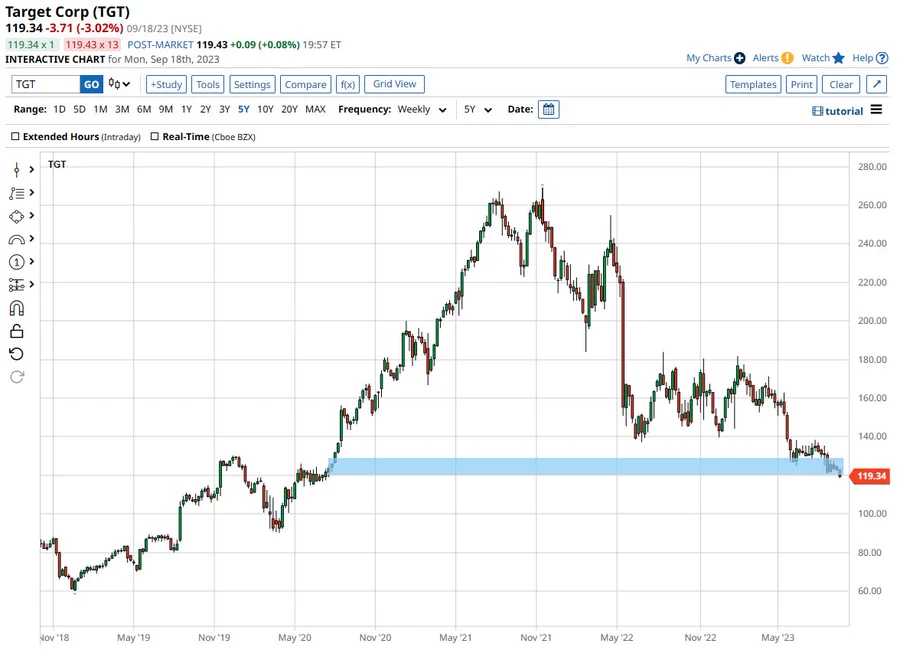Click the f(x) expressions button
This screenshot has width=900, height=650.
348,84
